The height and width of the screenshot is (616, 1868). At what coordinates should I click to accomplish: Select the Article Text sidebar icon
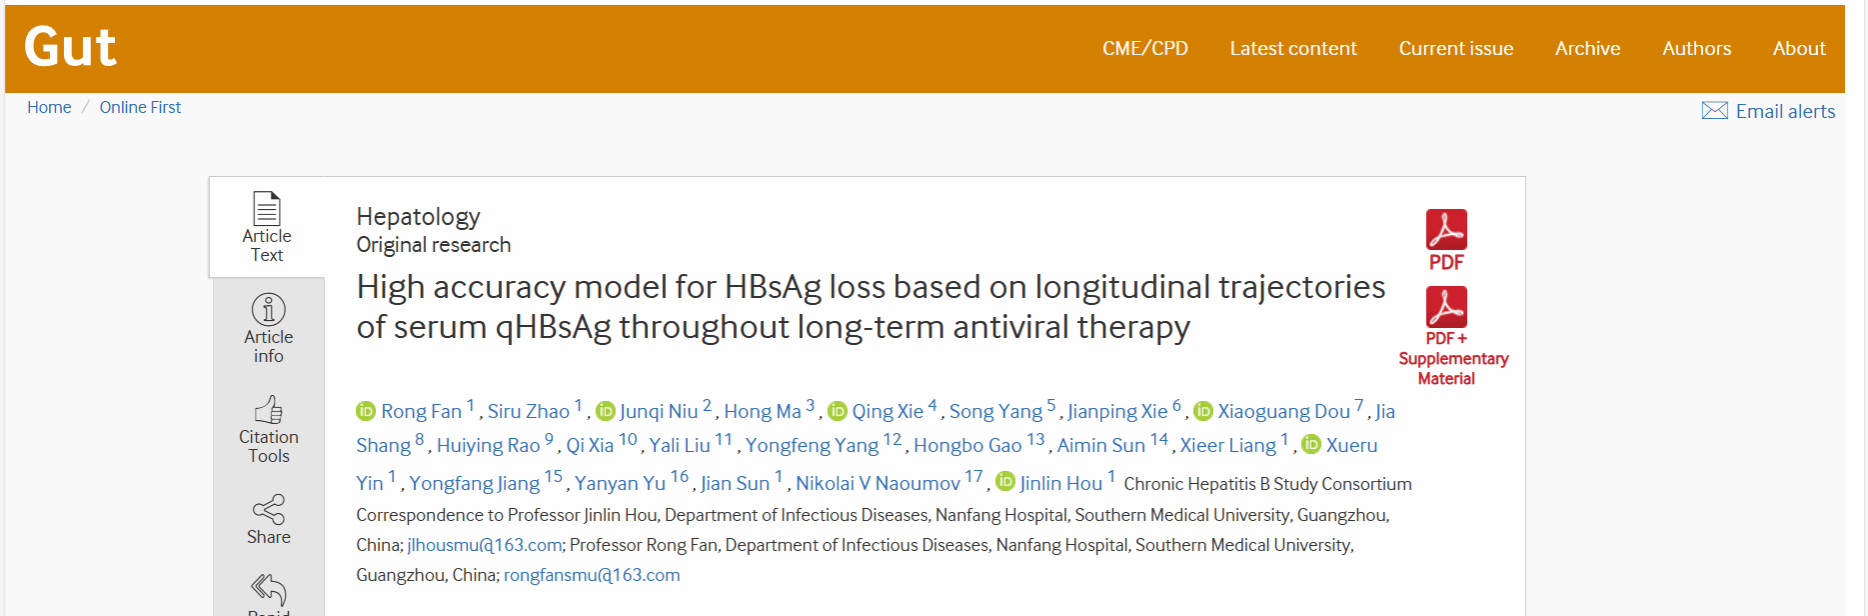tap(267, 208)
